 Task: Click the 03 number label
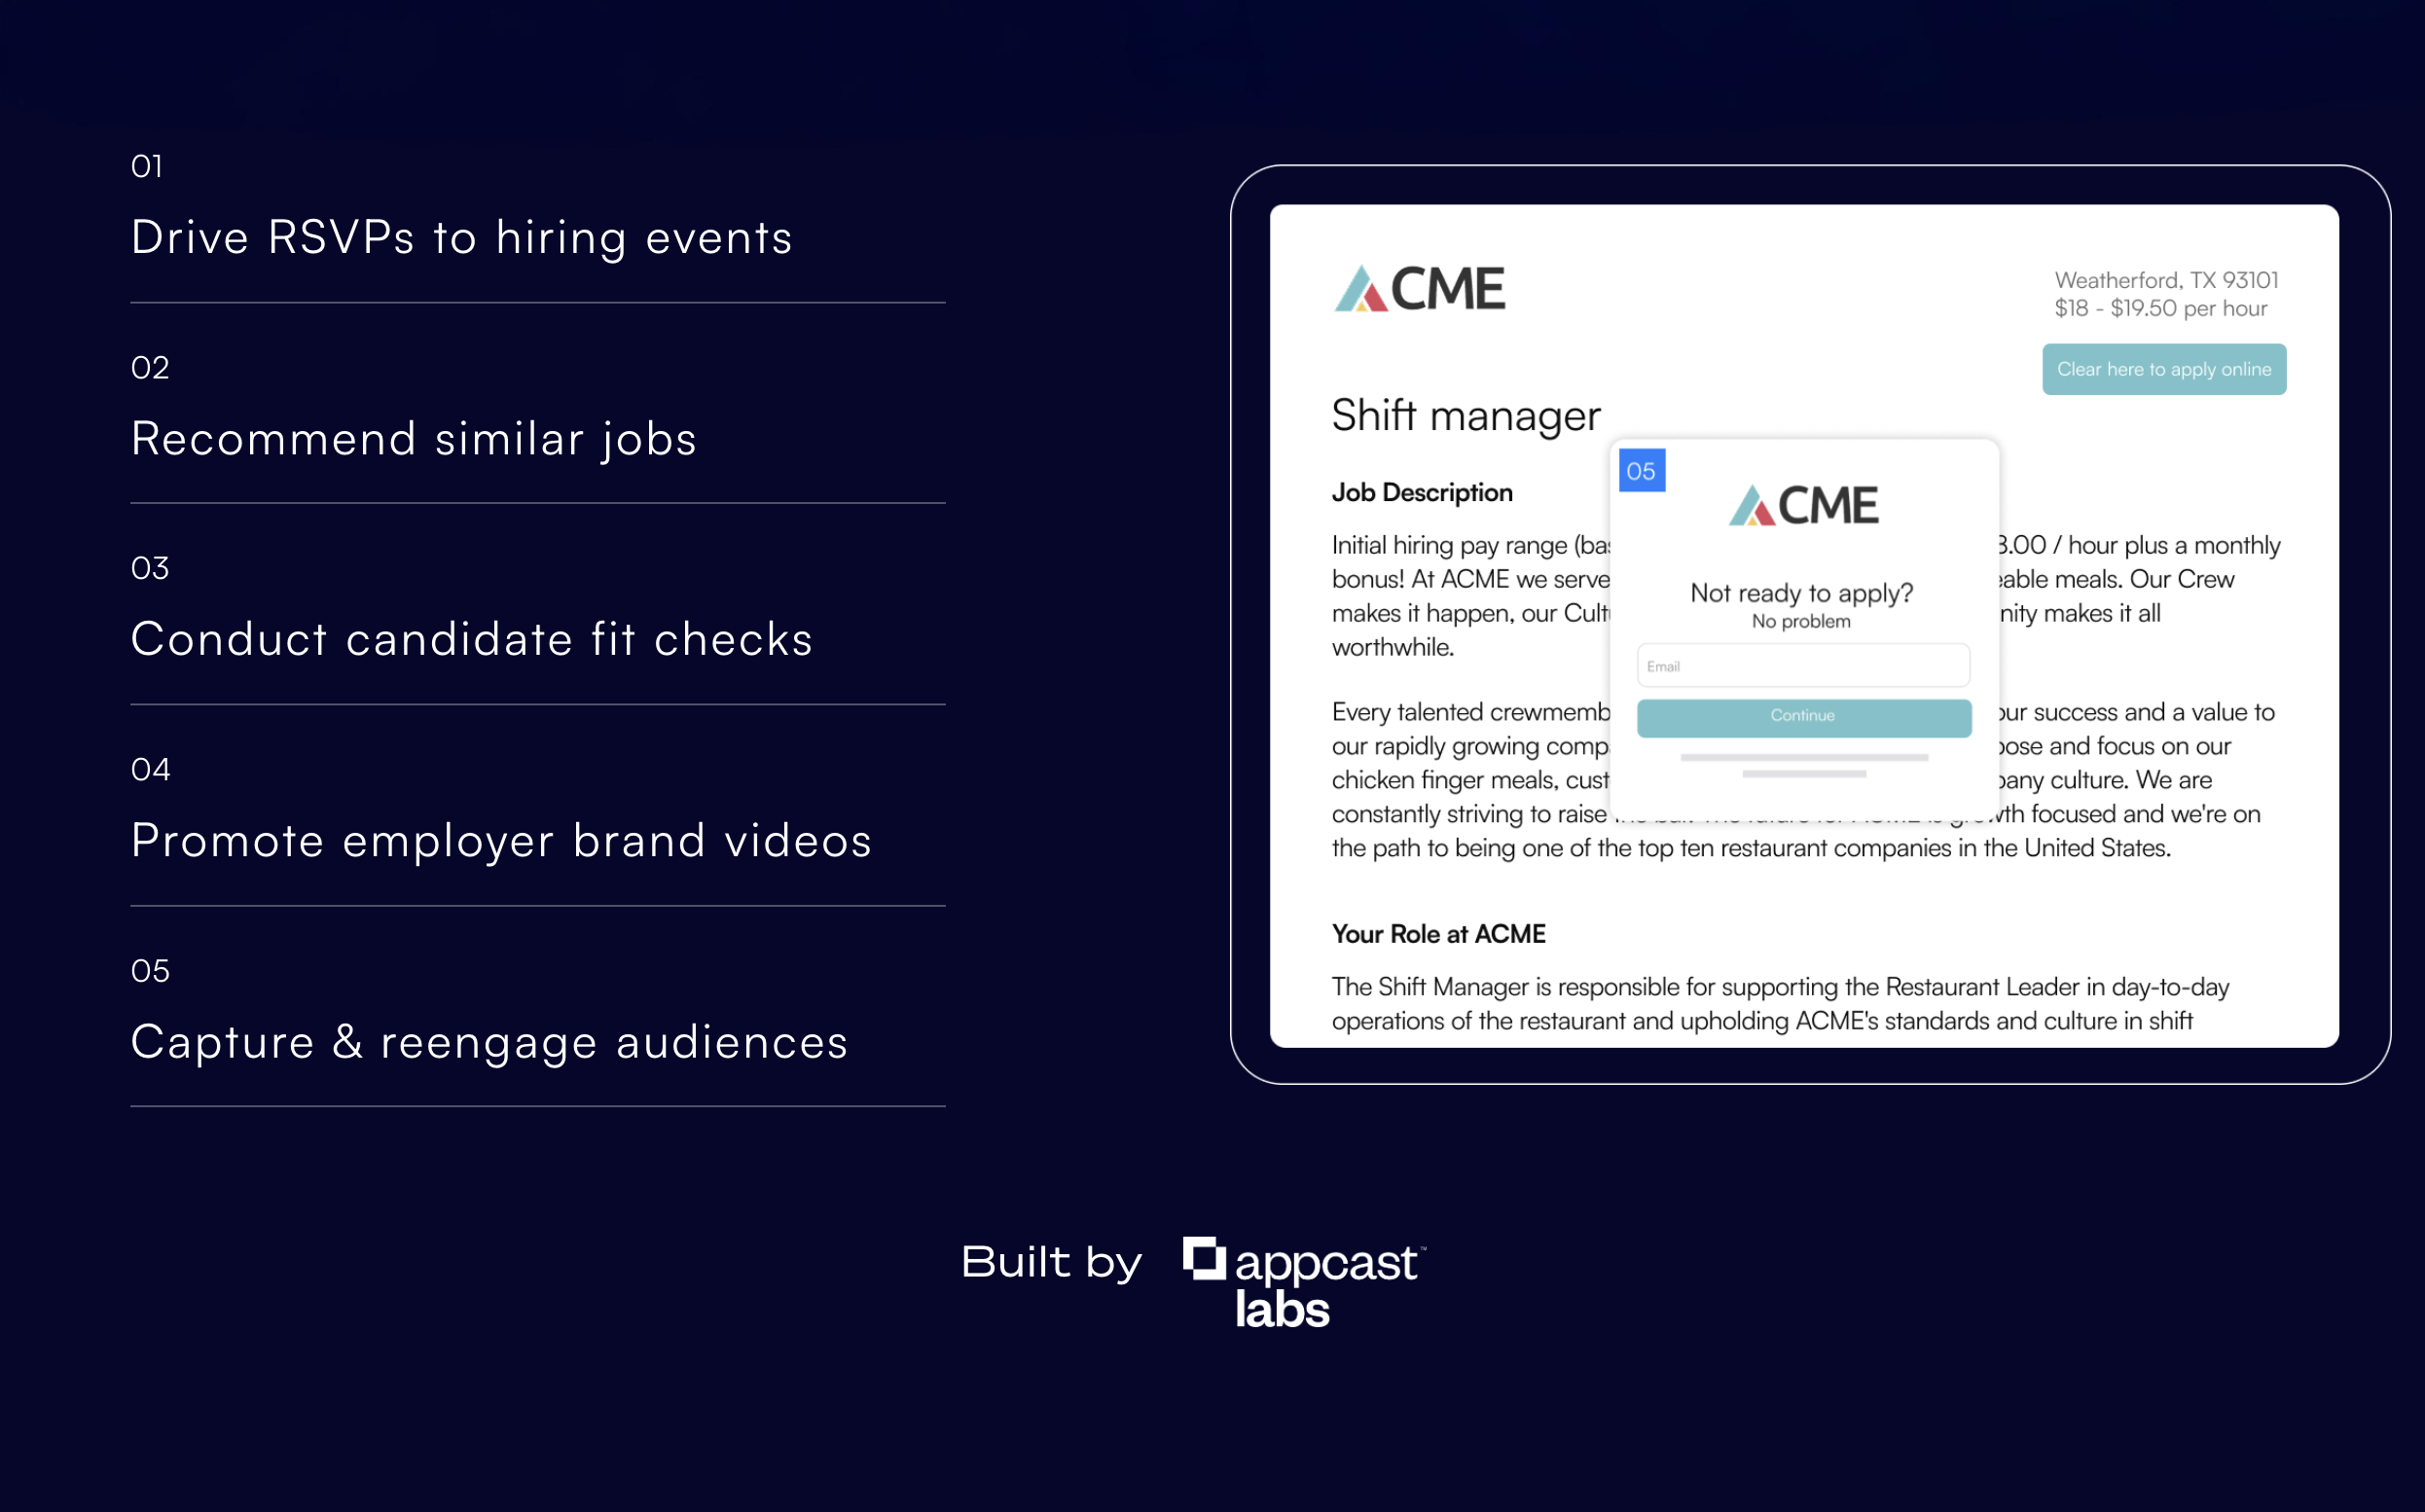pos(150,568)
